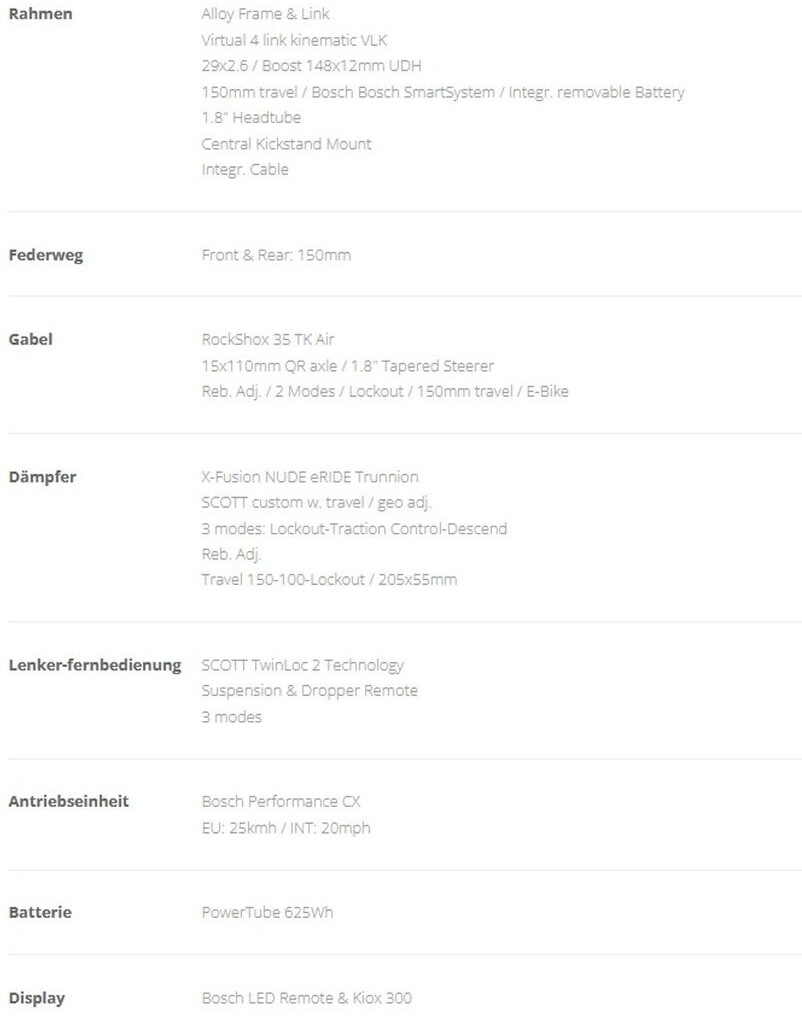802x1019 pixels.
Task: Click the Virtual 4 link kinematic VLK line
Action: (x=294, y=40)
